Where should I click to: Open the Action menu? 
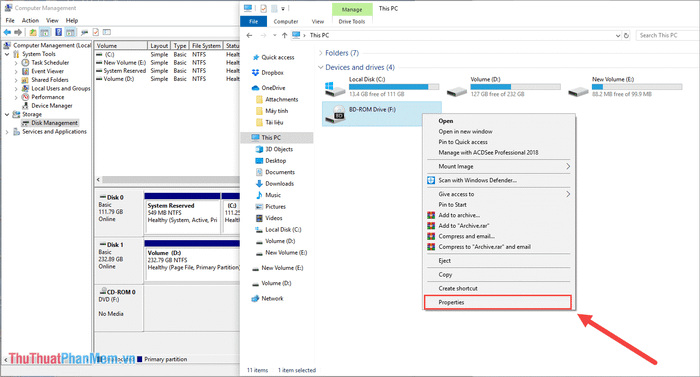coord(30,21)
